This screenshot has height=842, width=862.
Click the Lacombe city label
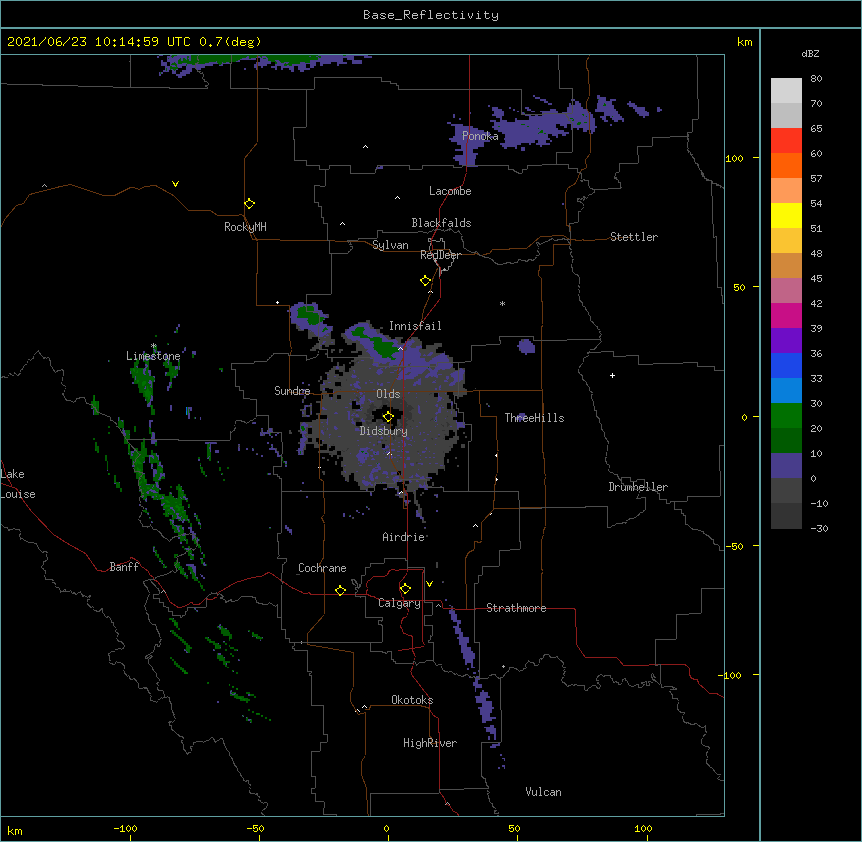(x=450, y=191)
